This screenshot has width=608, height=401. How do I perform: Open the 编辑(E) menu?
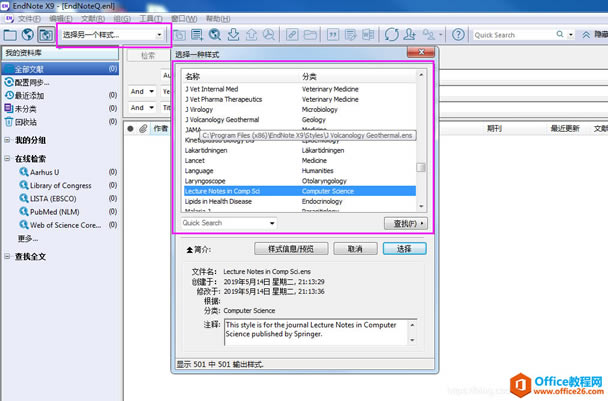61,19
